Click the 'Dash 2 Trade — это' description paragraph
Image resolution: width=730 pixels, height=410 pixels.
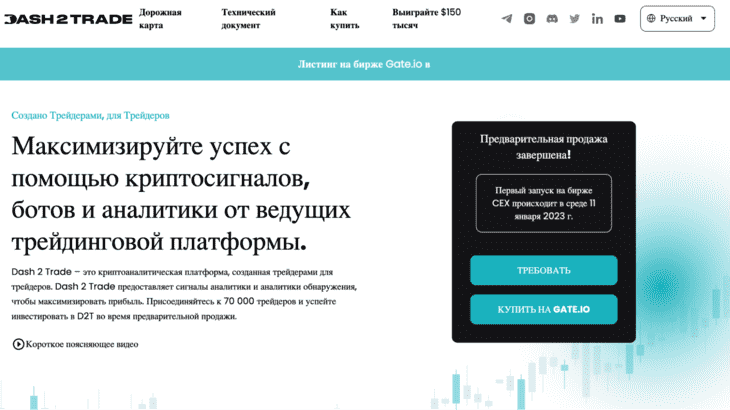pos(184,294)
